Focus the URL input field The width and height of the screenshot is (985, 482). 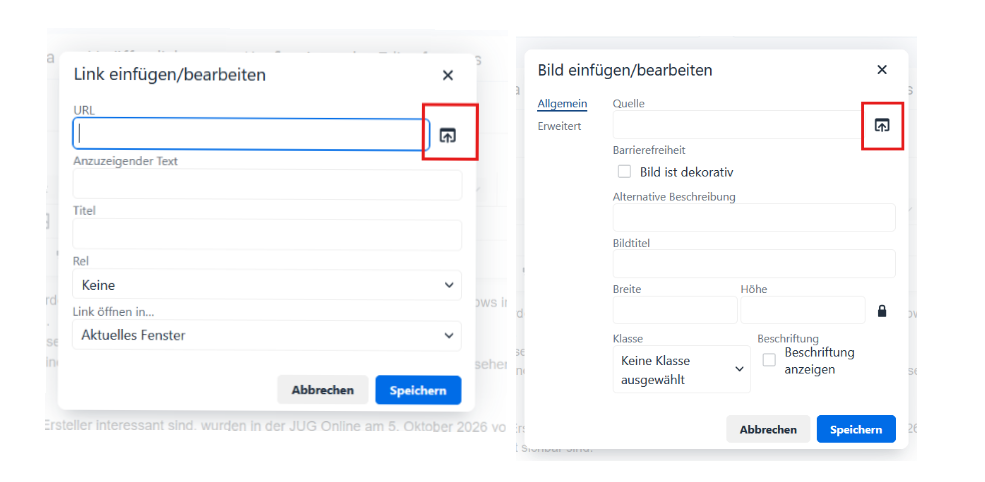pos(251,134)
